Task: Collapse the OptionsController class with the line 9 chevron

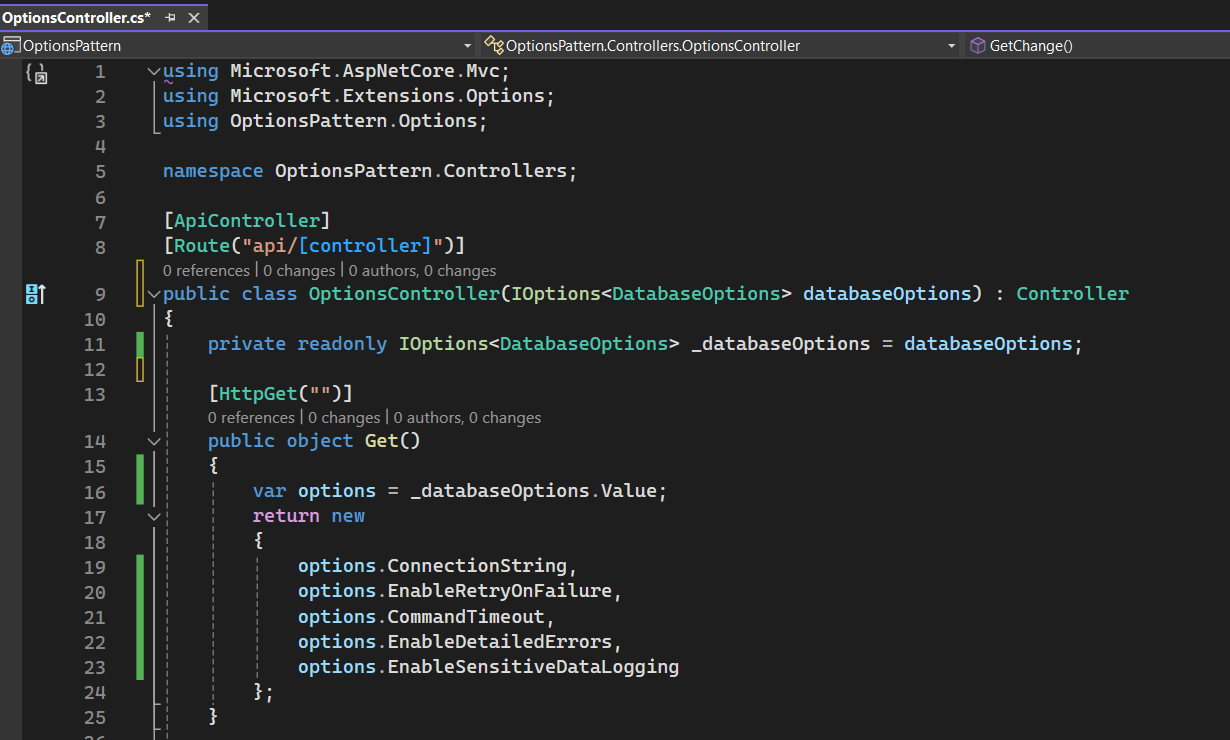Action: tap(153, 295)
